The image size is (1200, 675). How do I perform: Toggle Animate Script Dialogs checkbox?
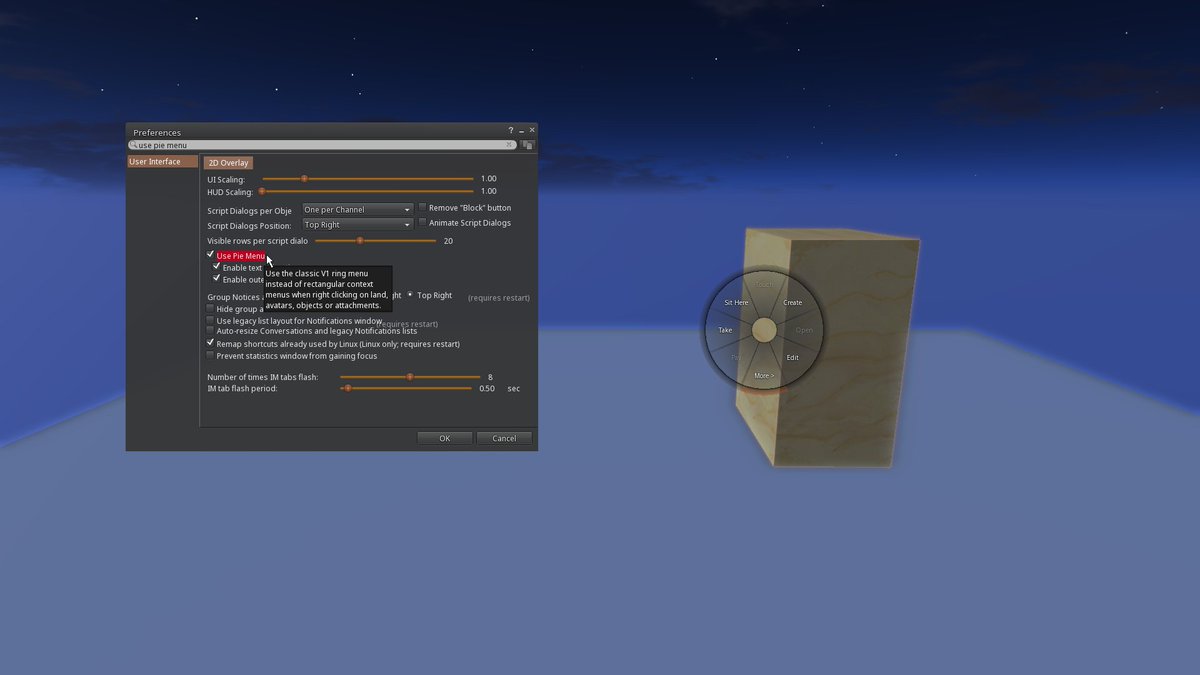coord(423,222)
